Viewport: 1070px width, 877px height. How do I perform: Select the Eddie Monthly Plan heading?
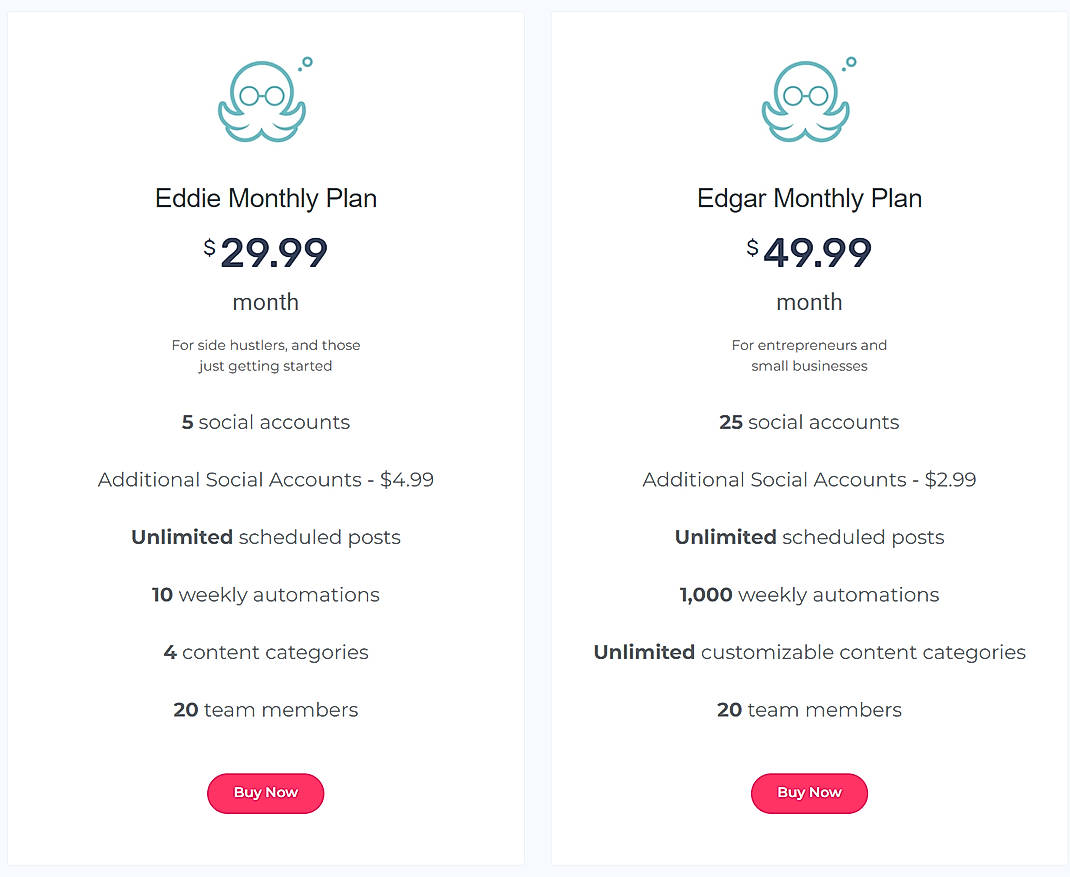[x=265, y=198]
